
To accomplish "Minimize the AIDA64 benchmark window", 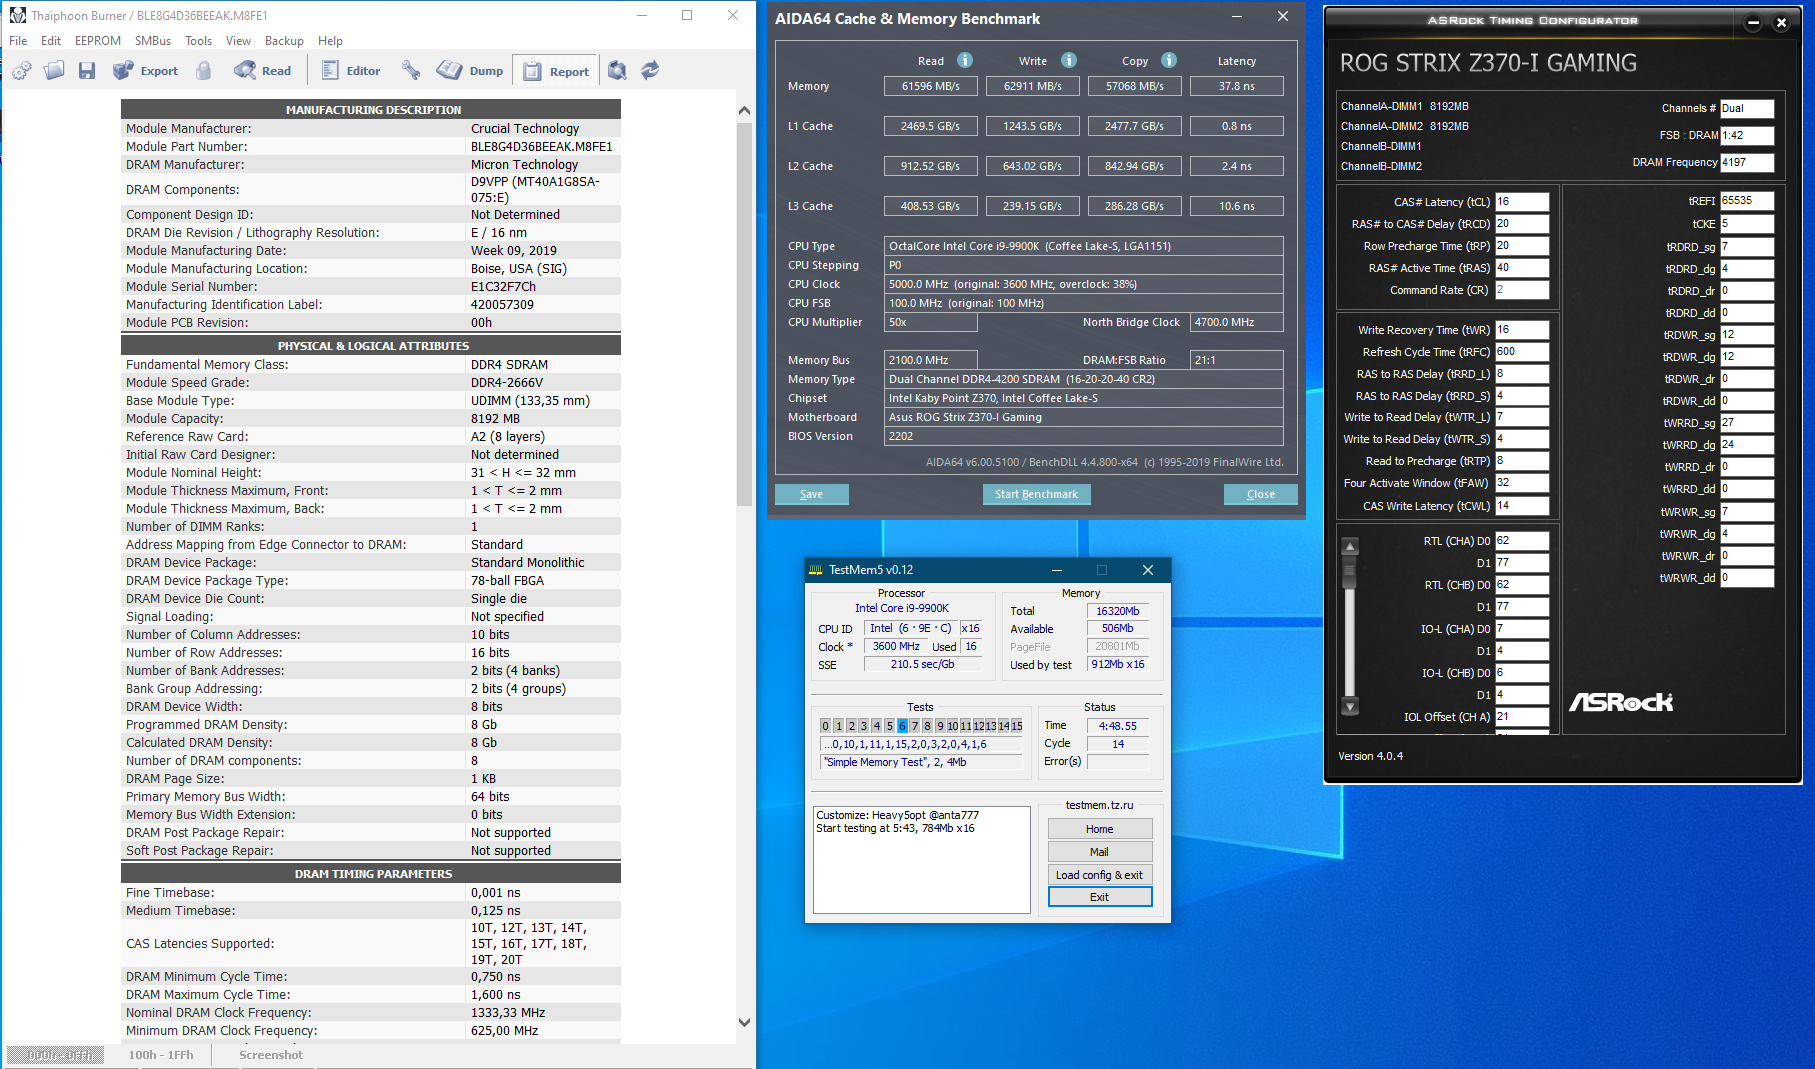I will 1237,17.
